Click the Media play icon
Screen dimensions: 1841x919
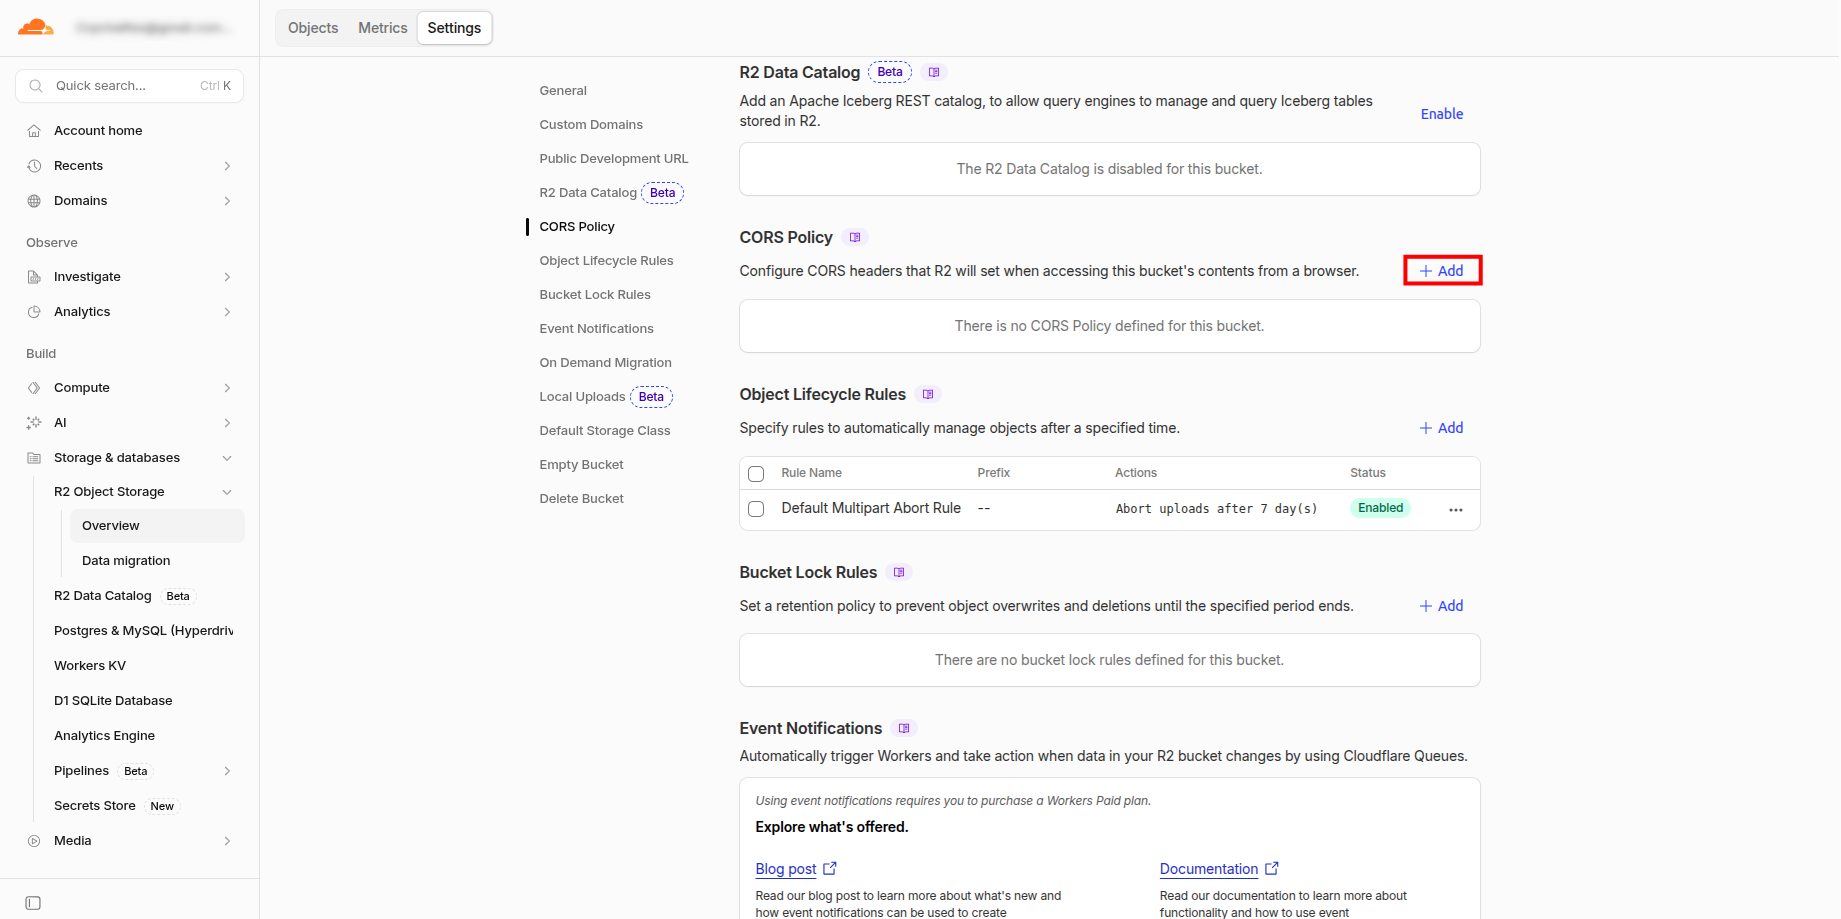pos(34,841)
